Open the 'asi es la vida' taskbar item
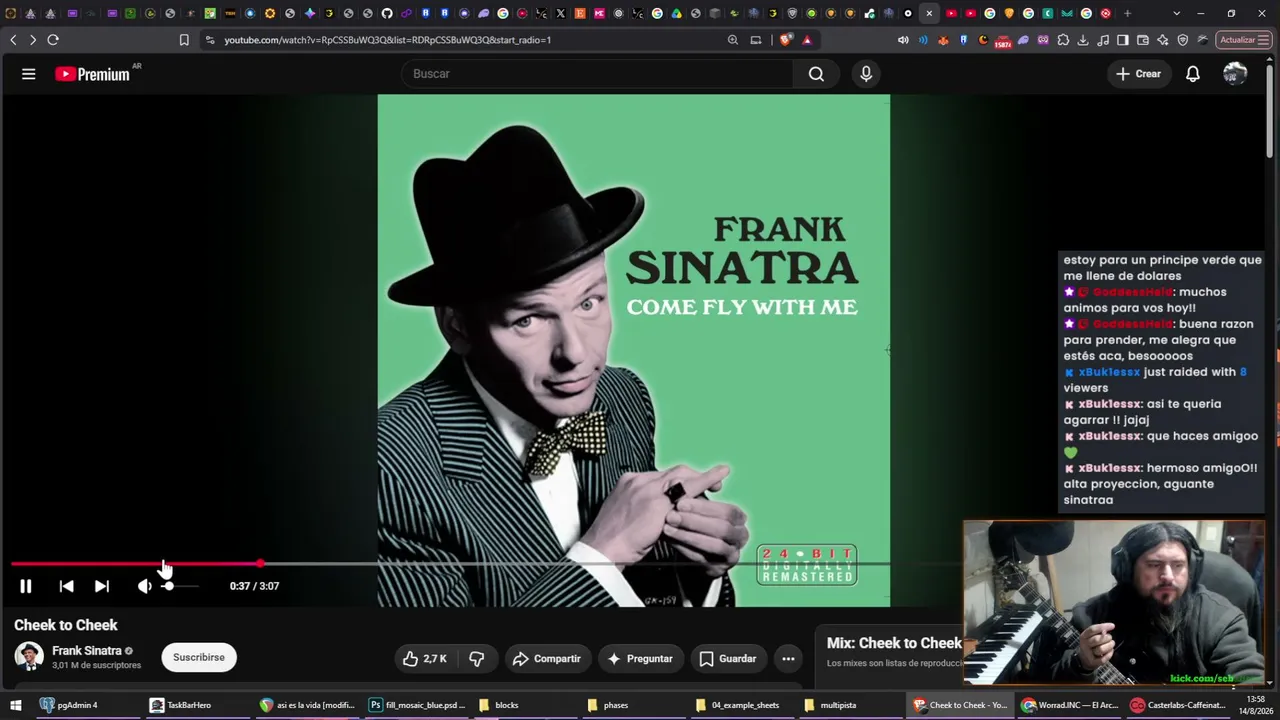1280x720 pixels. coord(307,705)
